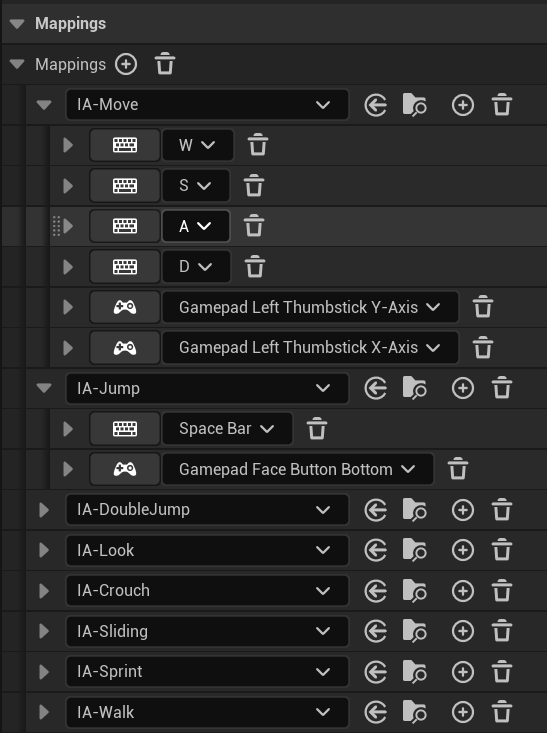Expand the IA-Walk mapping group
547x733 pixels.
(44, 712)
